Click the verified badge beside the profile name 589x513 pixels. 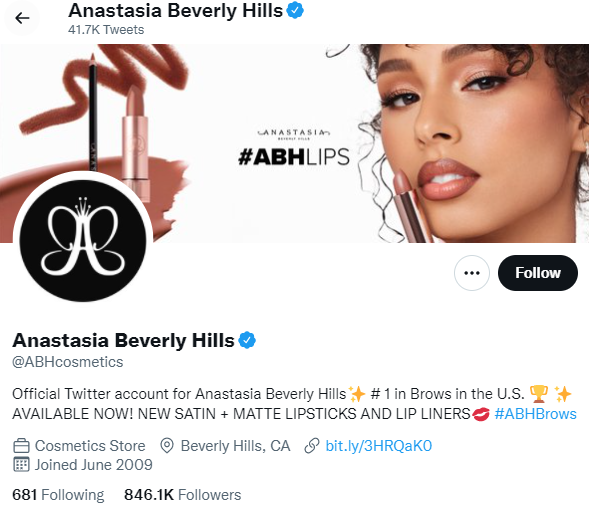tap(247, 340)
